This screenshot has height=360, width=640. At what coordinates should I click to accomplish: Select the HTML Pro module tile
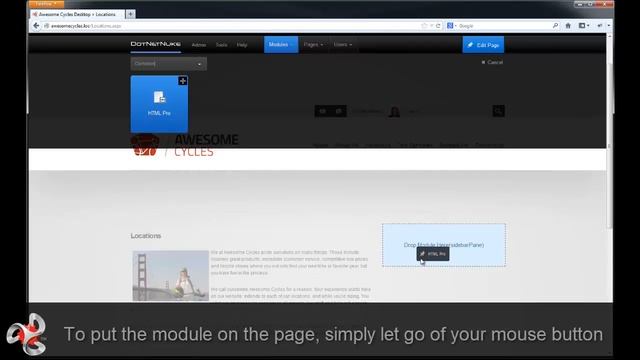(159, 104)
